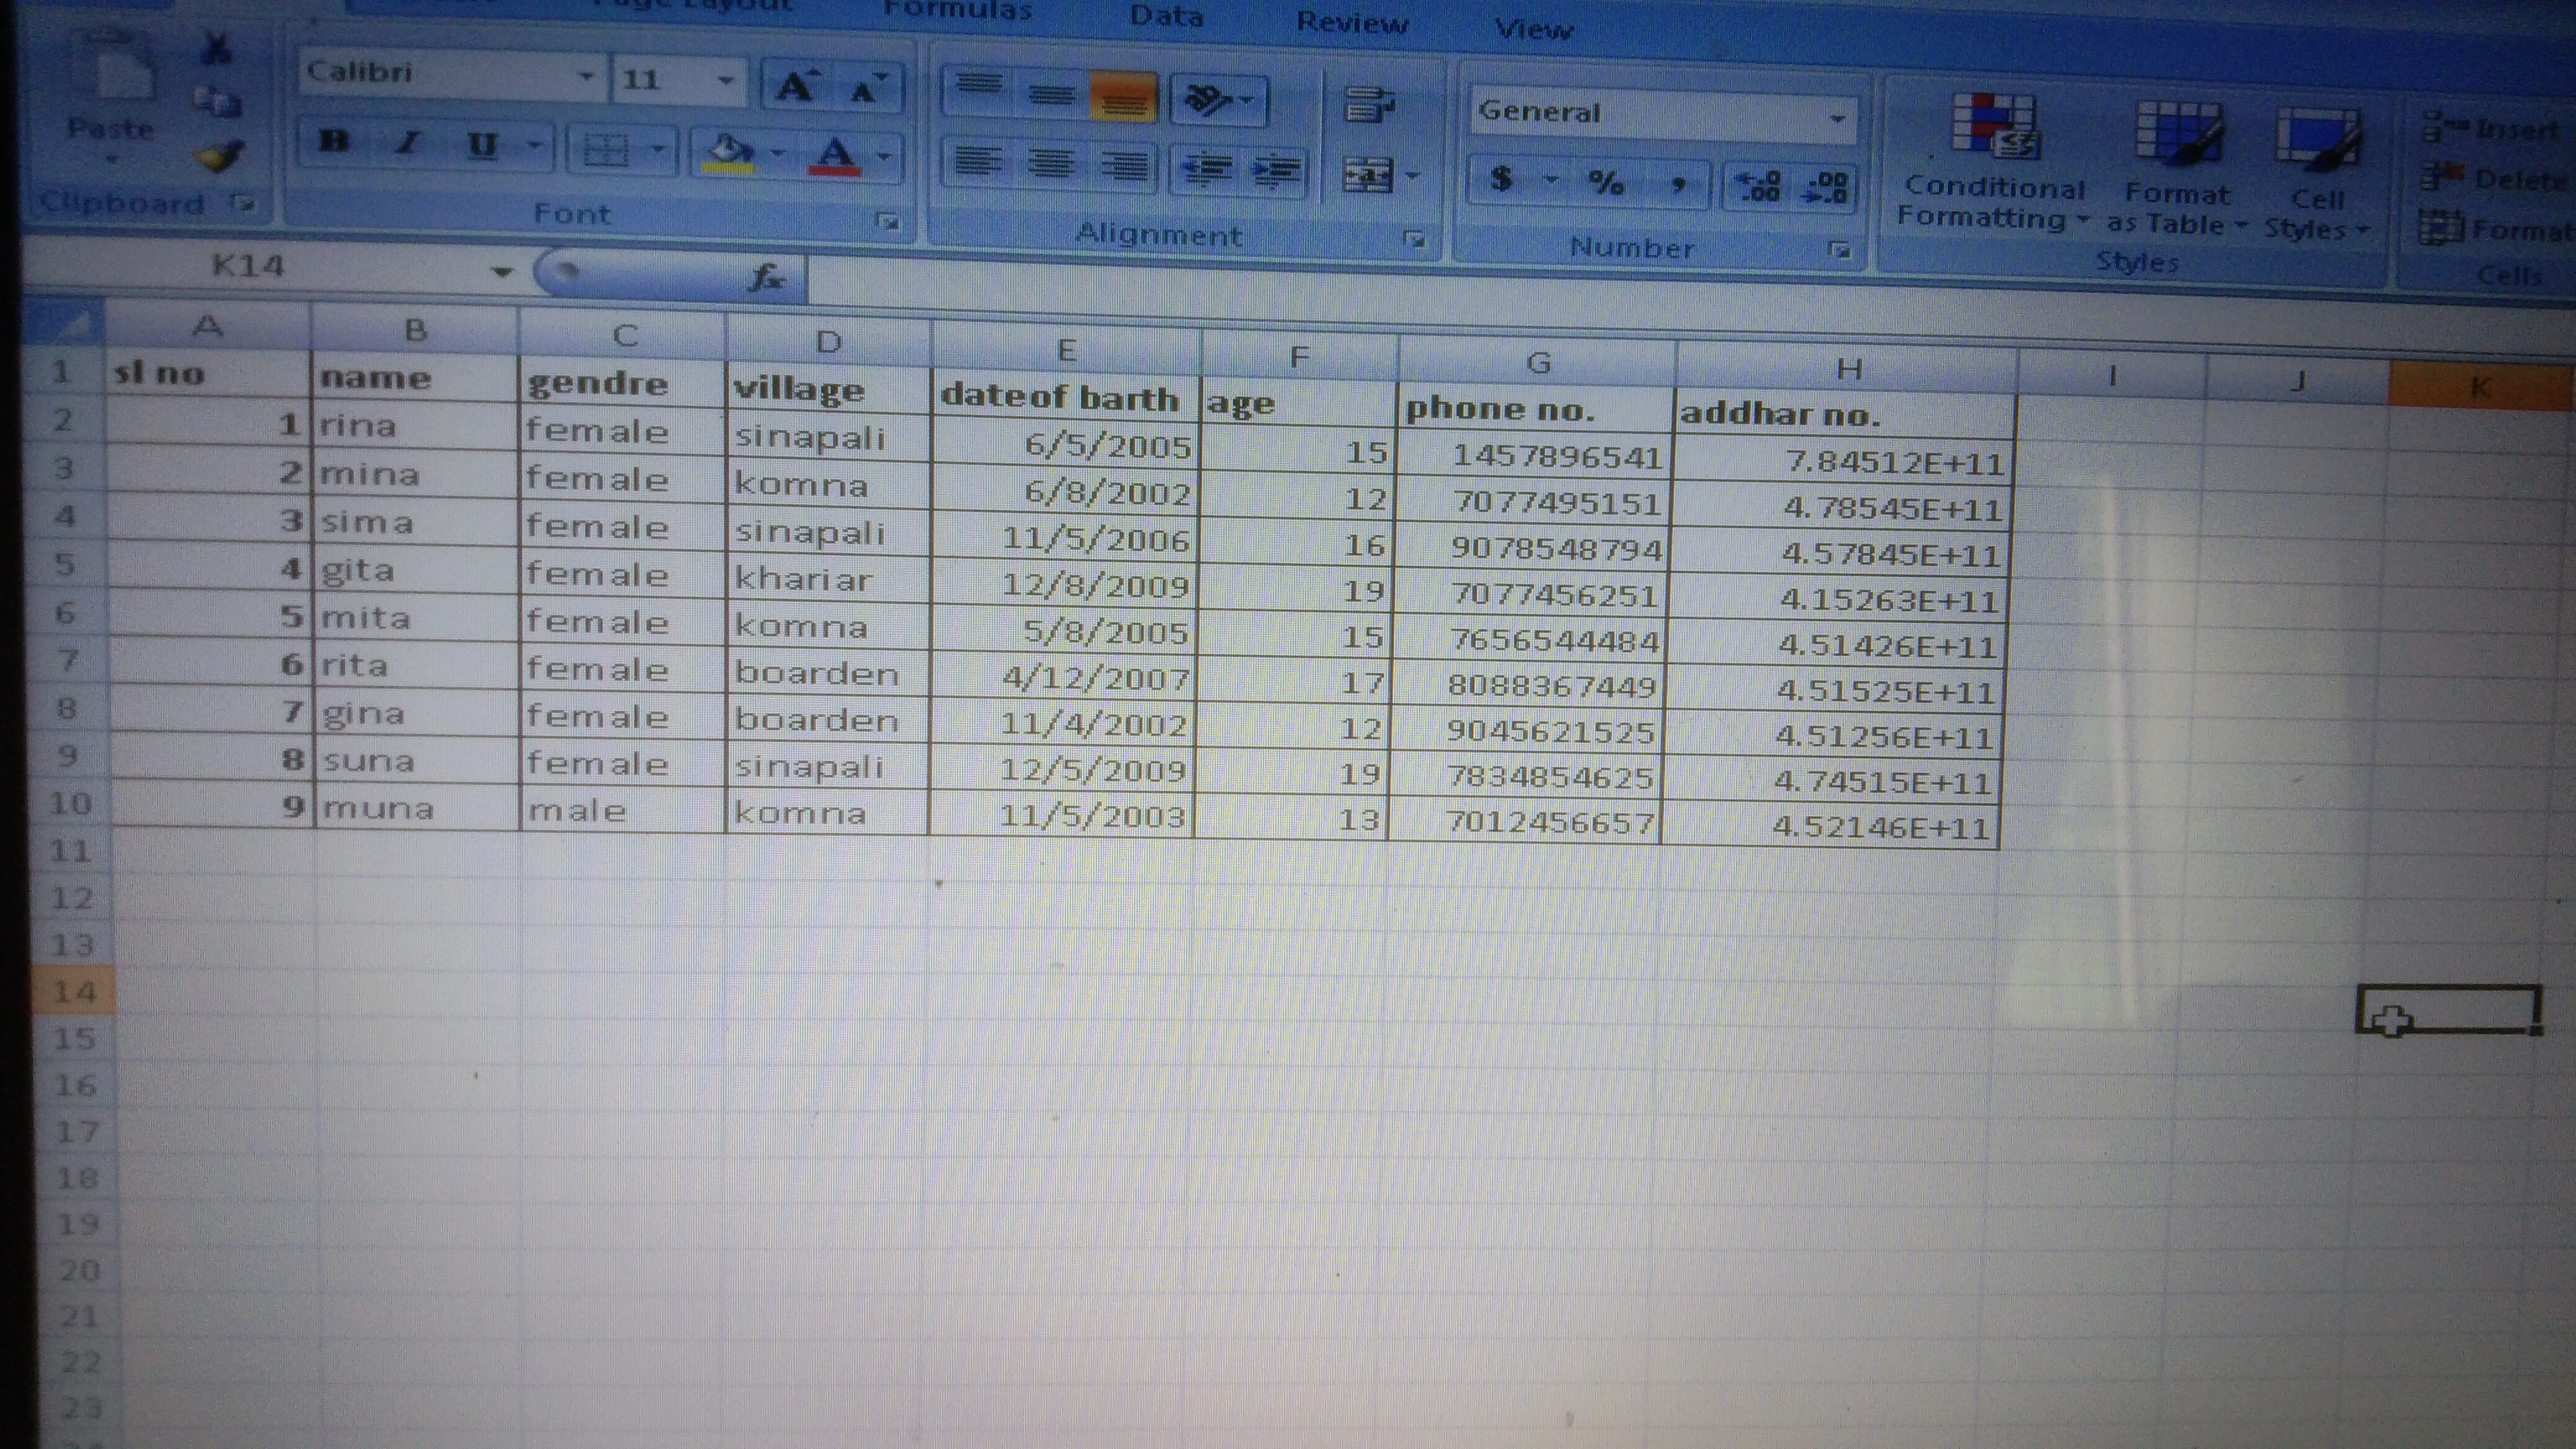The width and height of the screenshot is (2576, 1449).
Task: Open the Name Box dropdown arrow
Action: (x=502, y=271)
